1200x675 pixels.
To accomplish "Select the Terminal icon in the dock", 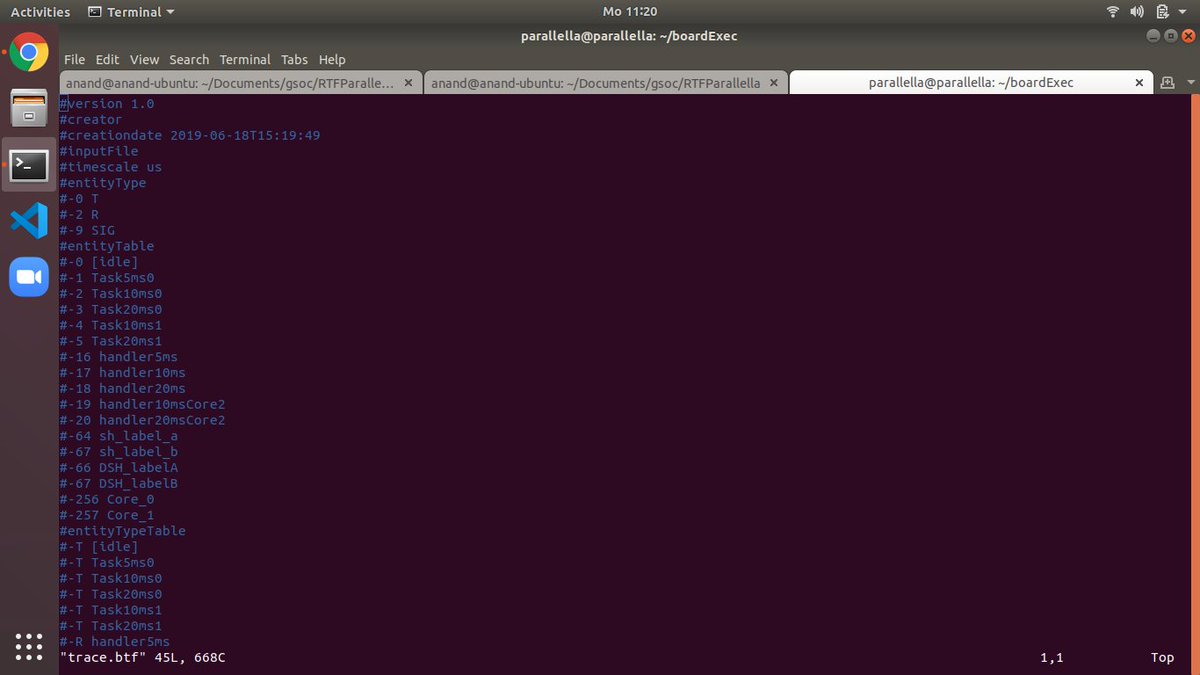I will pyautogui.click(x=29, y=165).
